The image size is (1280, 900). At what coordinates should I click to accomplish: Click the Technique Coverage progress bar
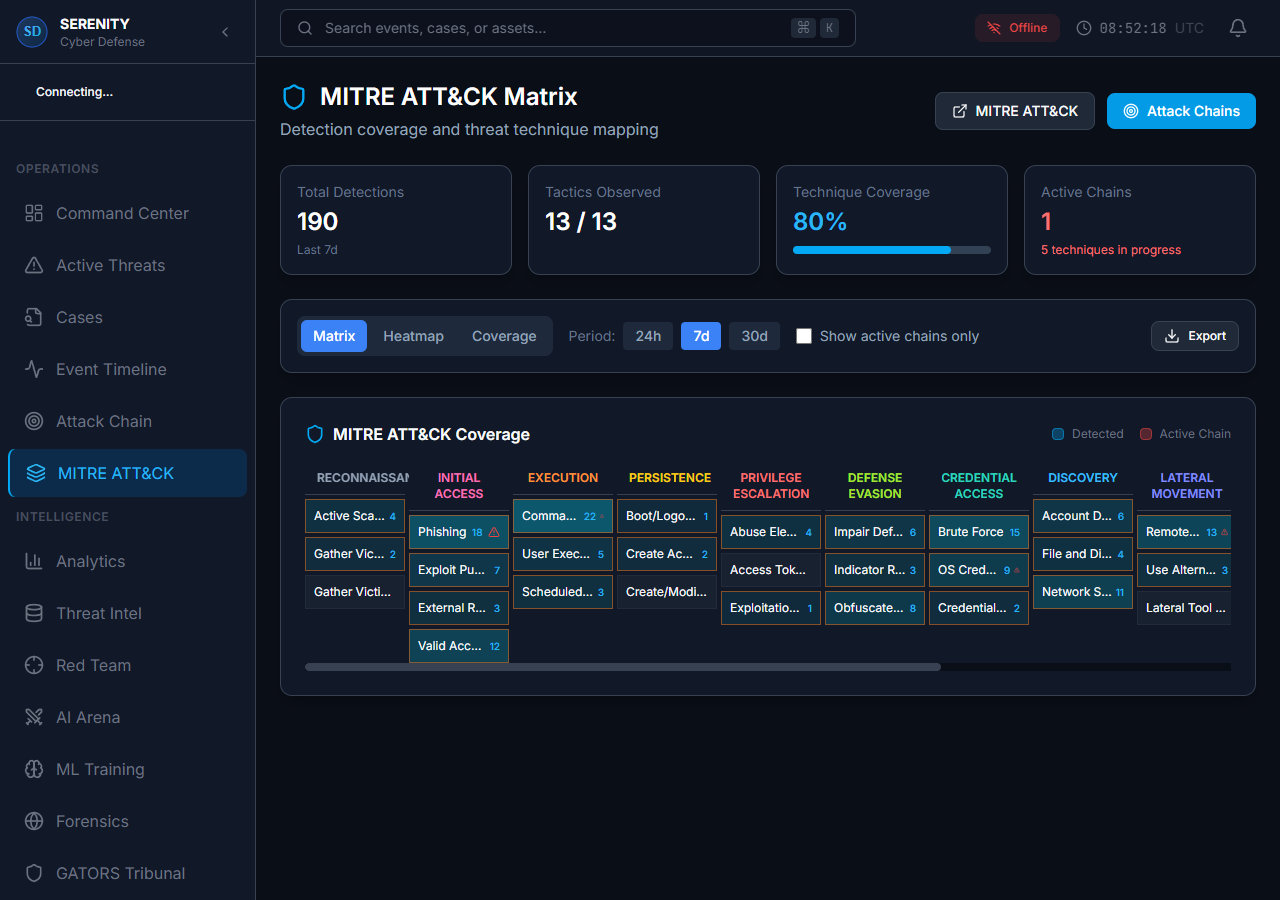(891, 250)
